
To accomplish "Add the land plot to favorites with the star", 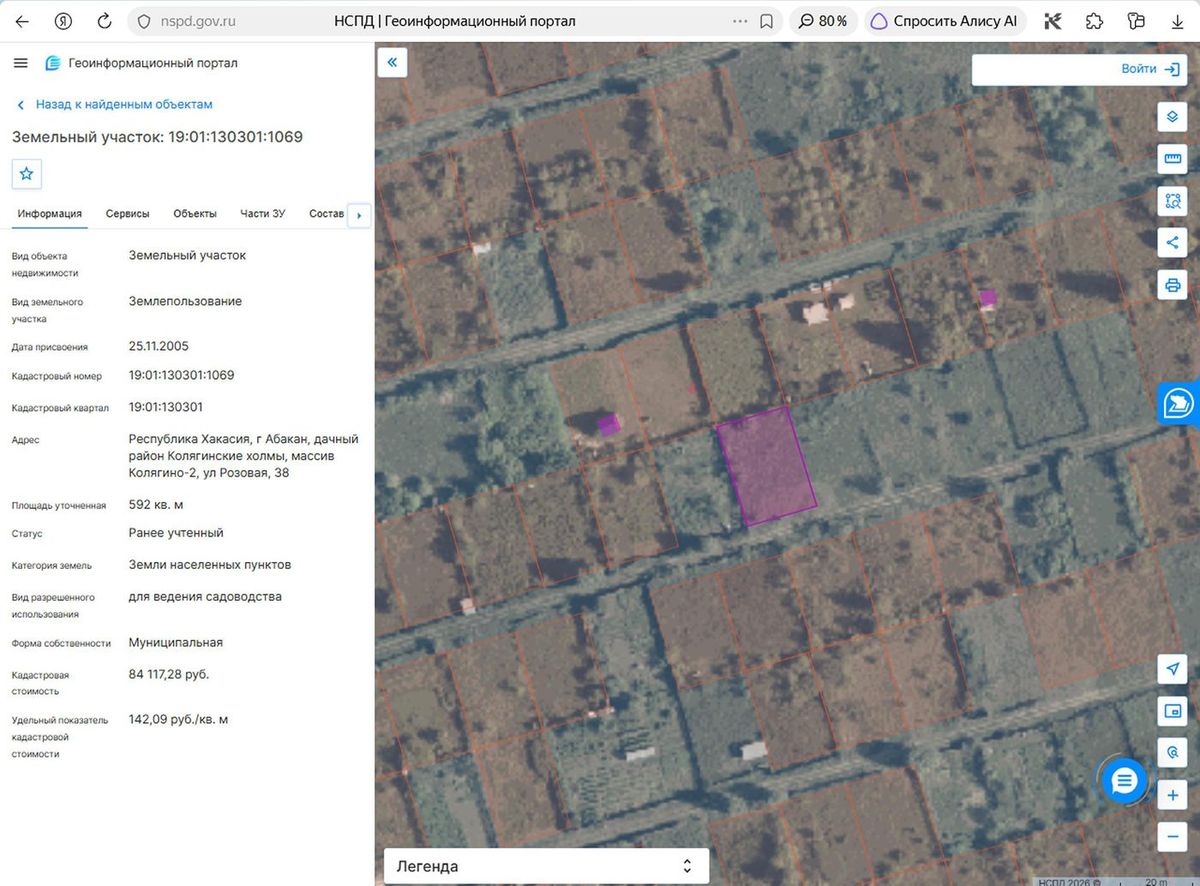I will pyautogui.click(x=27, y=174).
